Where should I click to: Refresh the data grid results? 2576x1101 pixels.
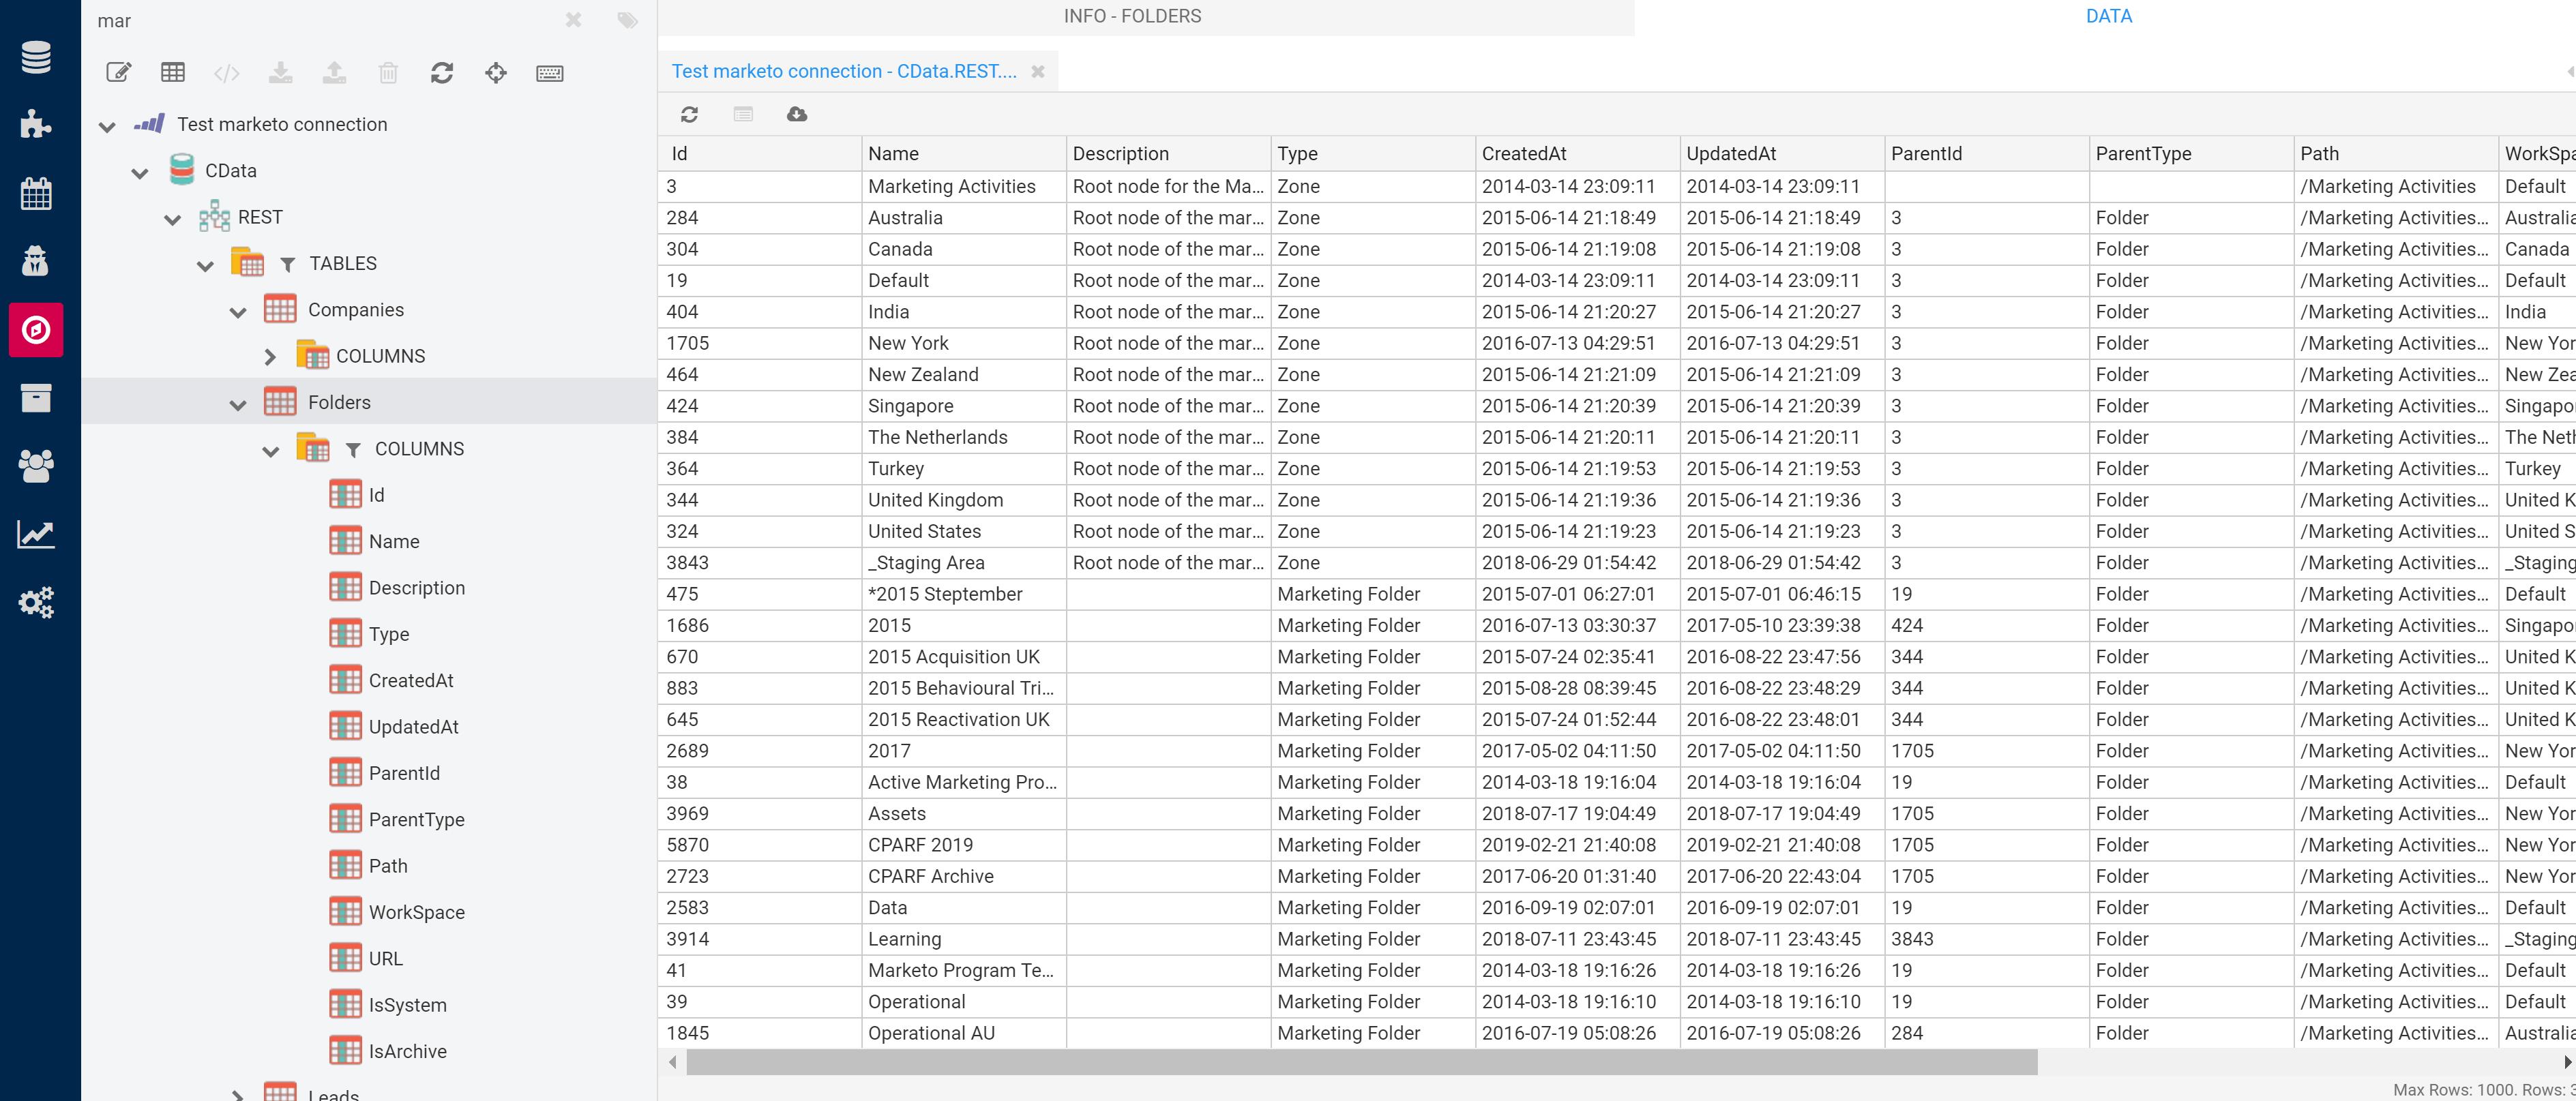click(x=689, y=115)
